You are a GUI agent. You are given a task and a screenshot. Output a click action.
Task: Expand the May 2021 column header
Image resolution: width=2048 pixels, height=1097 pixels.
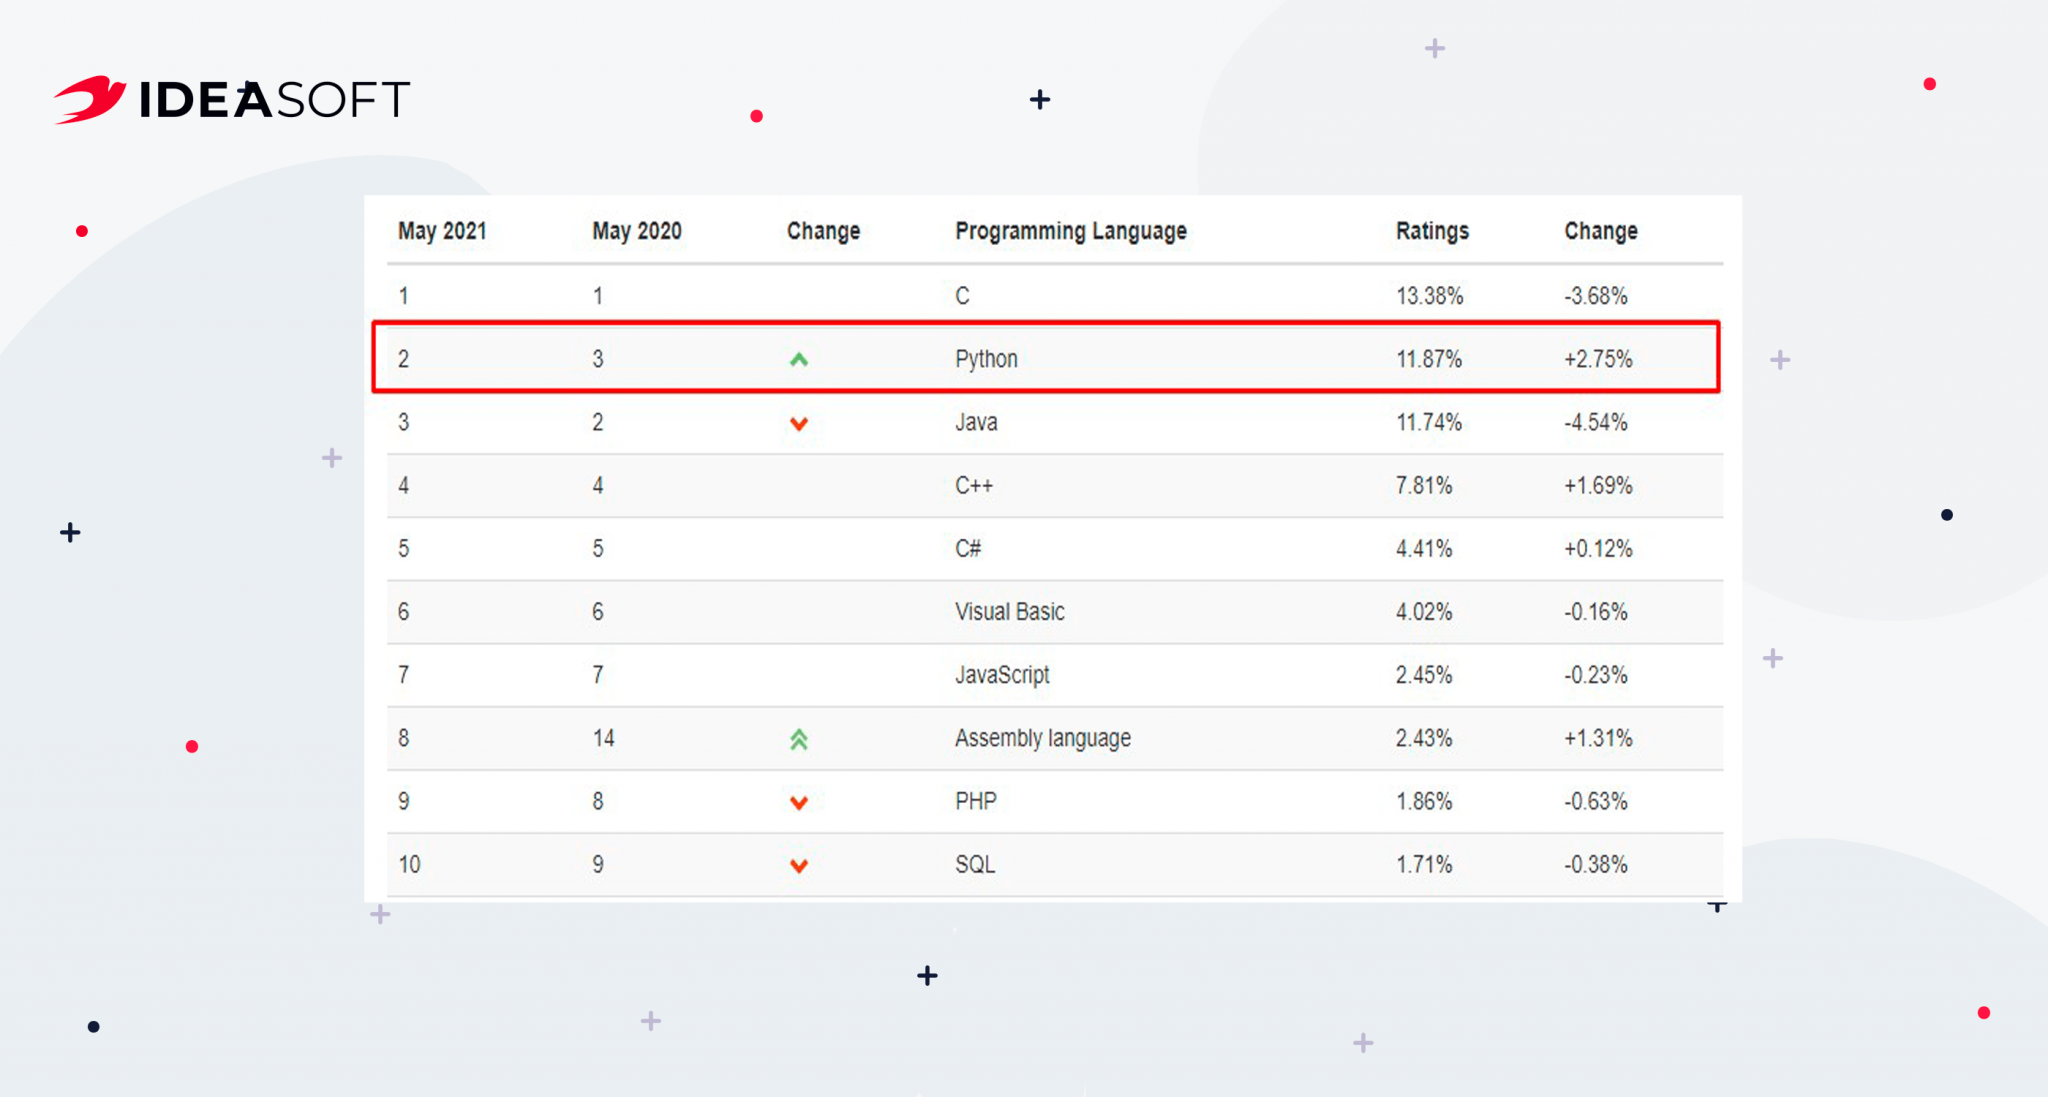tap(443, 230)
